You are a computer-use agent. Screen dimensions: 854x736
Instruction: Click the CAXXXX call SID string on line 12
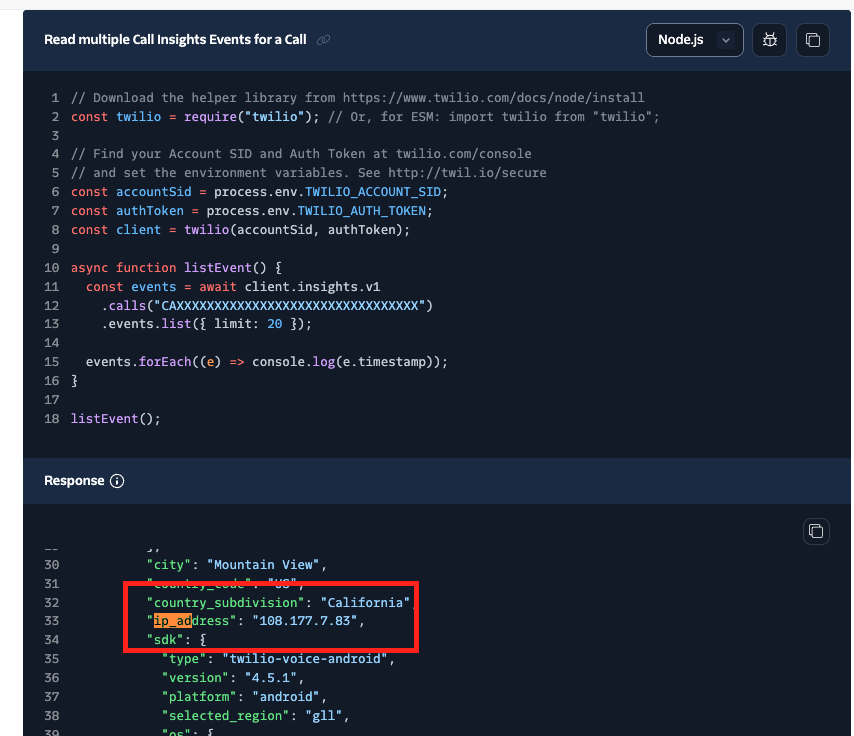(290, 306)
